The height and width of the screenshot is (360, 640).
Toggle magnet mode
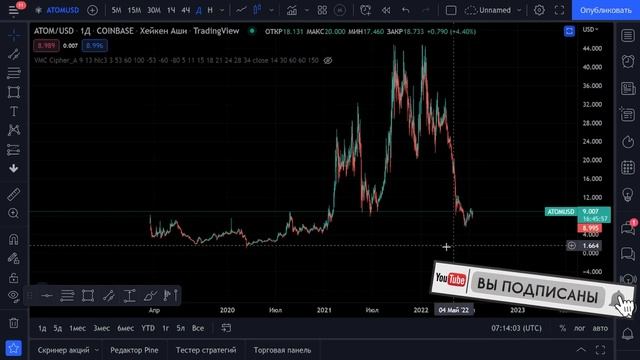pos(14,239)
